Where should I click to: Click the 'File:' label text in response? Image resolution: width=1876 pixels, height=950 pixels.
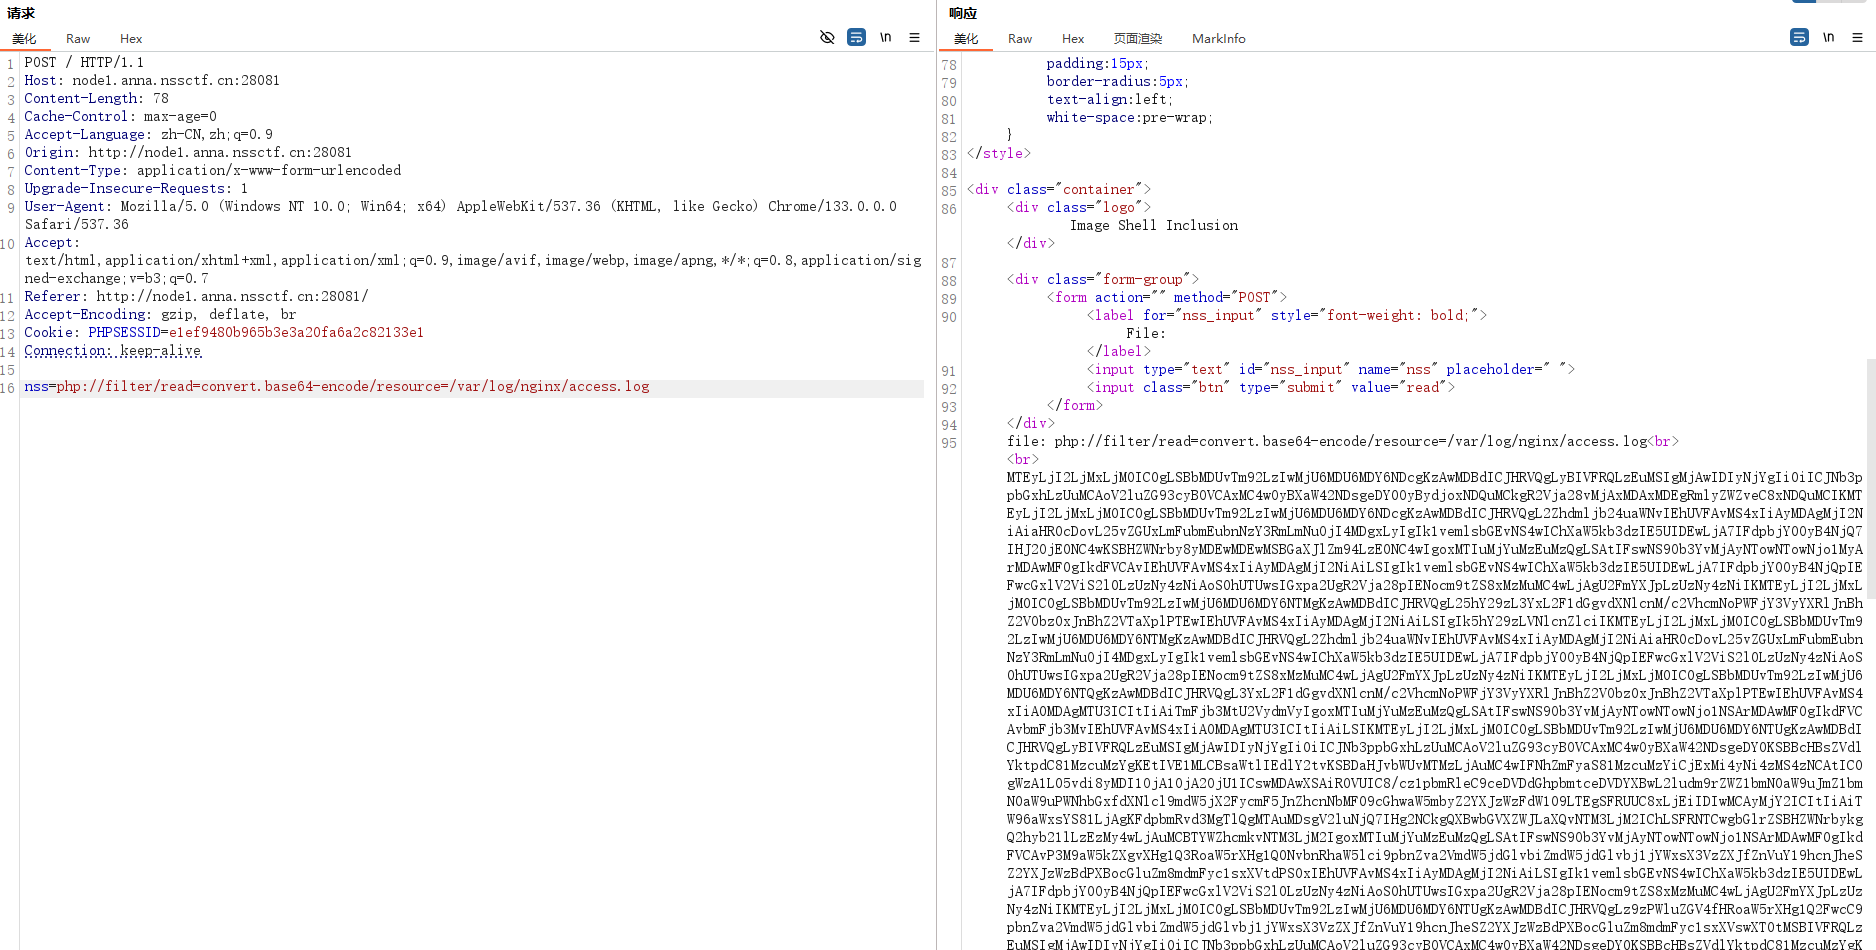1146,334
